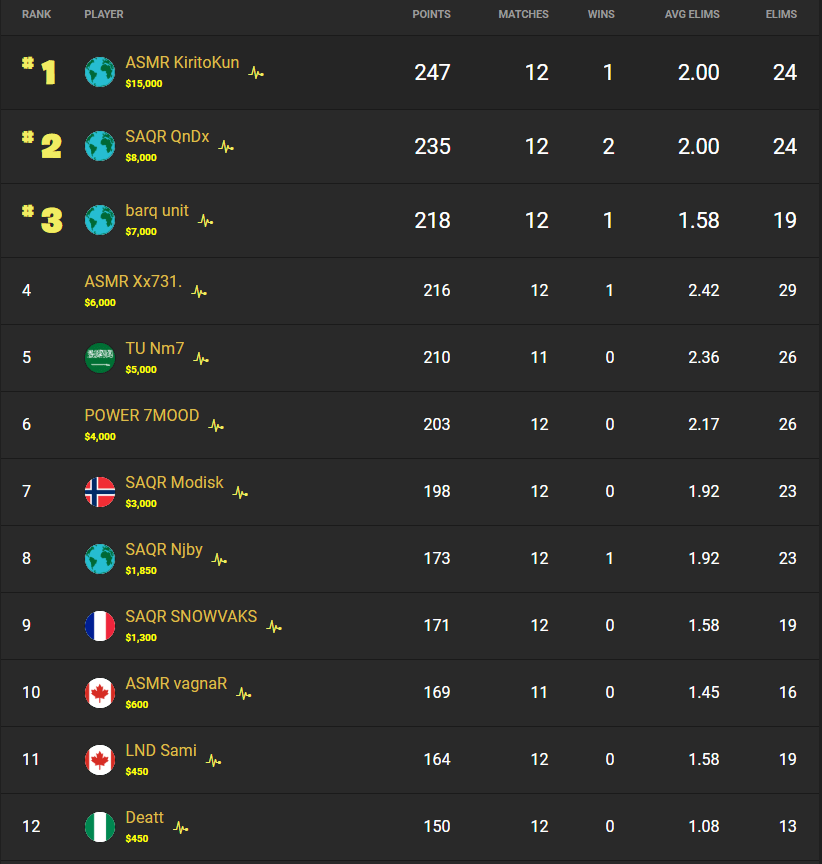Click the MATCHES column header
Screen dimensions: 822x864
[523, 14]
